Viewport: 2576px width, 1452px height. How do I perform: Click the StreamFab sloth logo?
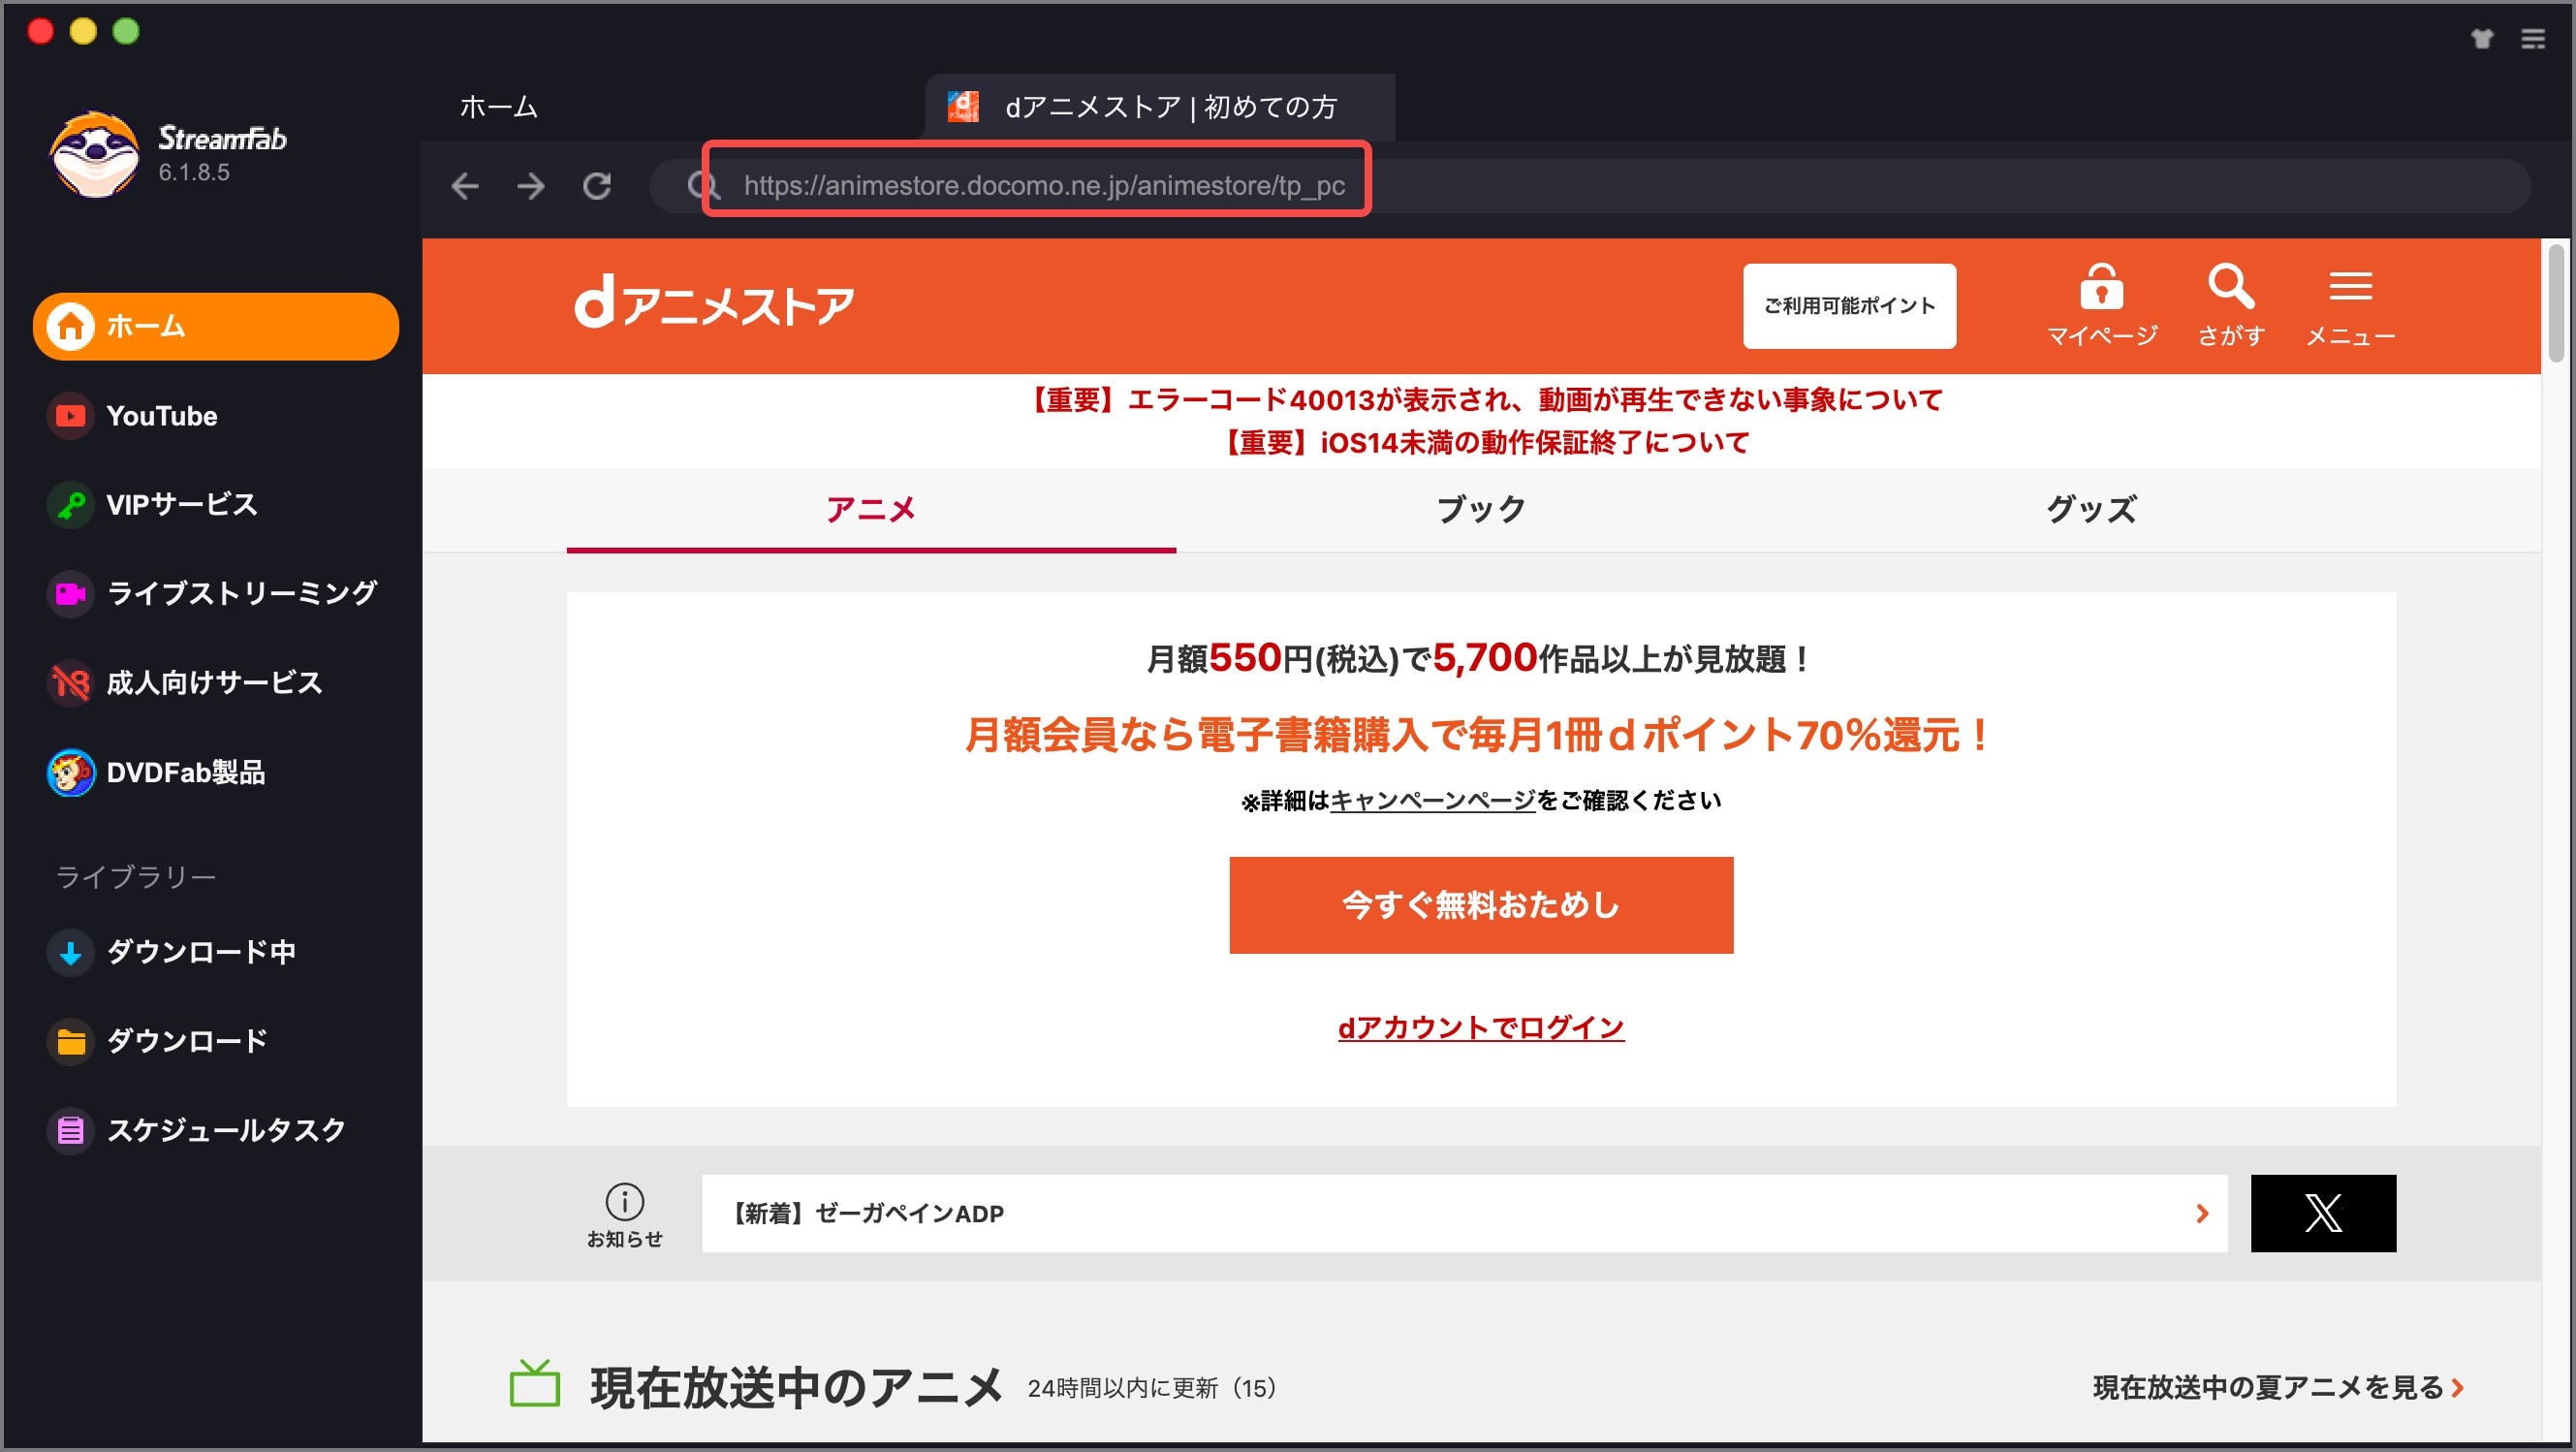click(95, 154)
